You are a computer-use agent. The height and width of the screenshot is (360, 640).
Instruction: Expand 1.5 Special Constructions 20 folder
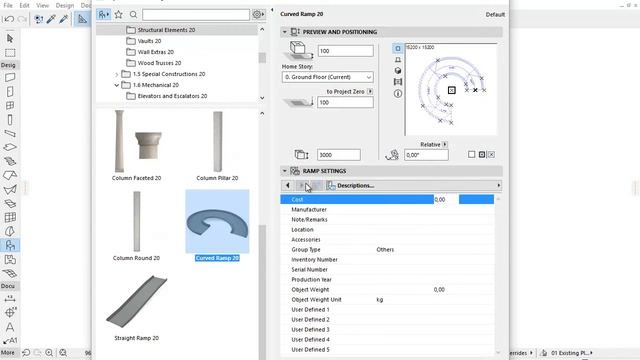coord(117,74)
